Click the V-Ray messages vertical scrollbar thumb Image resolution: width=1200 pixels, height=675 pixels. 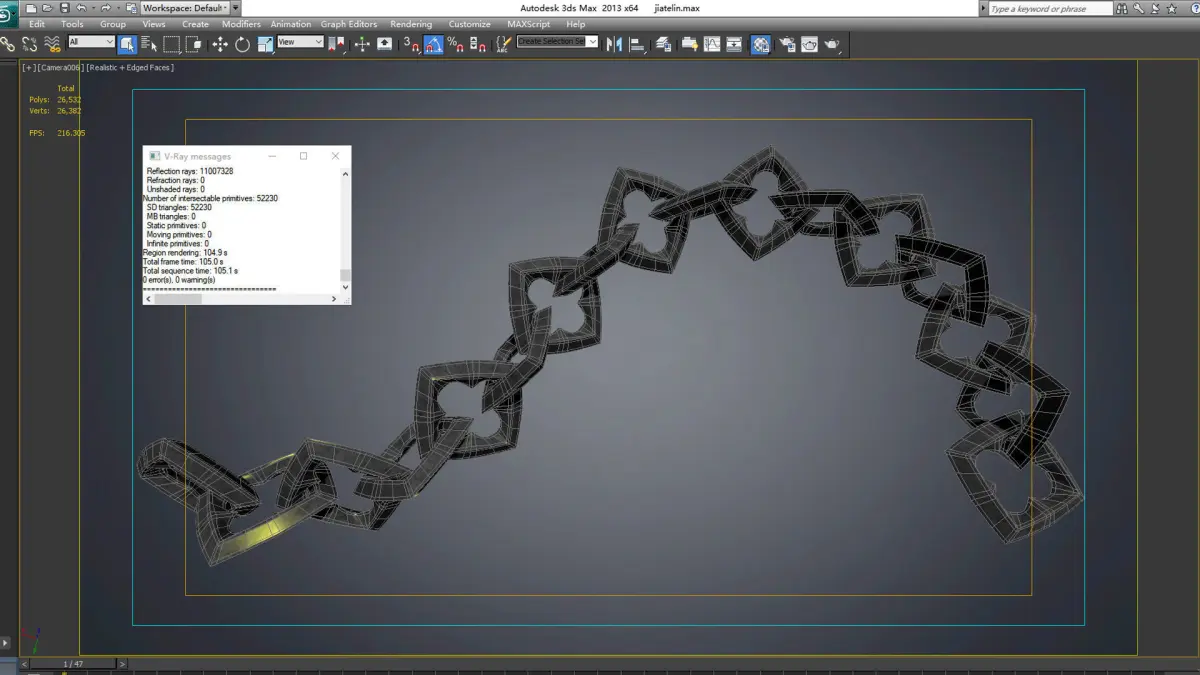point(346,275)
